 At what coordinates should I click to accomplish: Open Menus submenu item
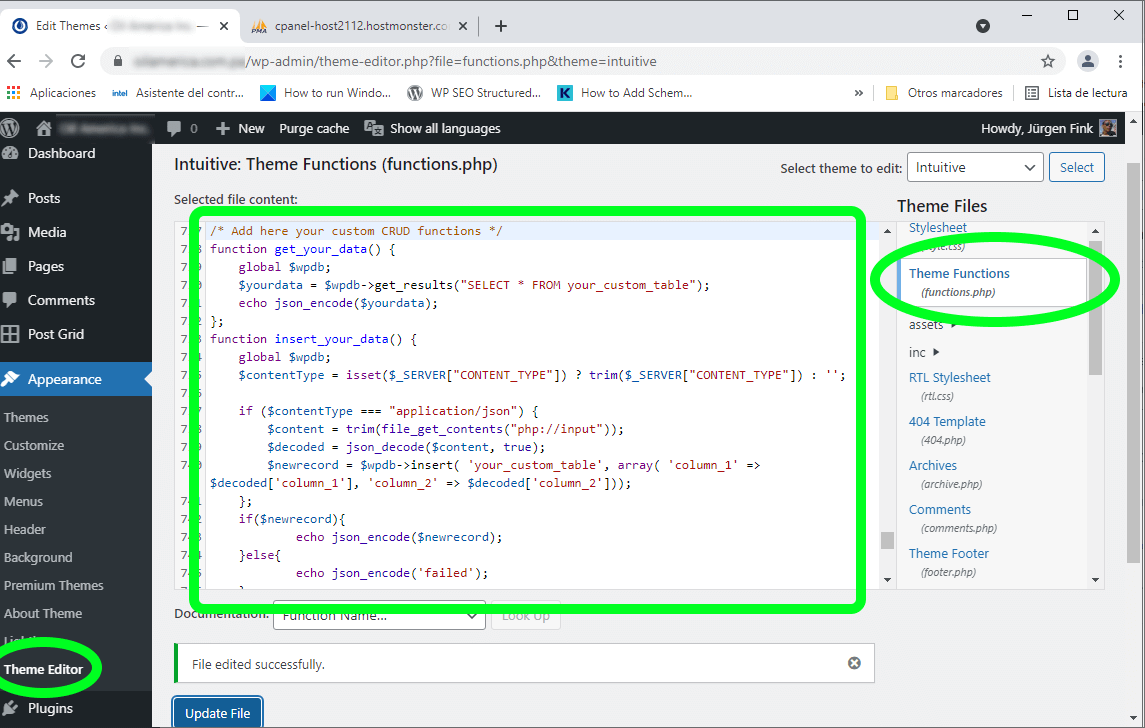(23, 502)
